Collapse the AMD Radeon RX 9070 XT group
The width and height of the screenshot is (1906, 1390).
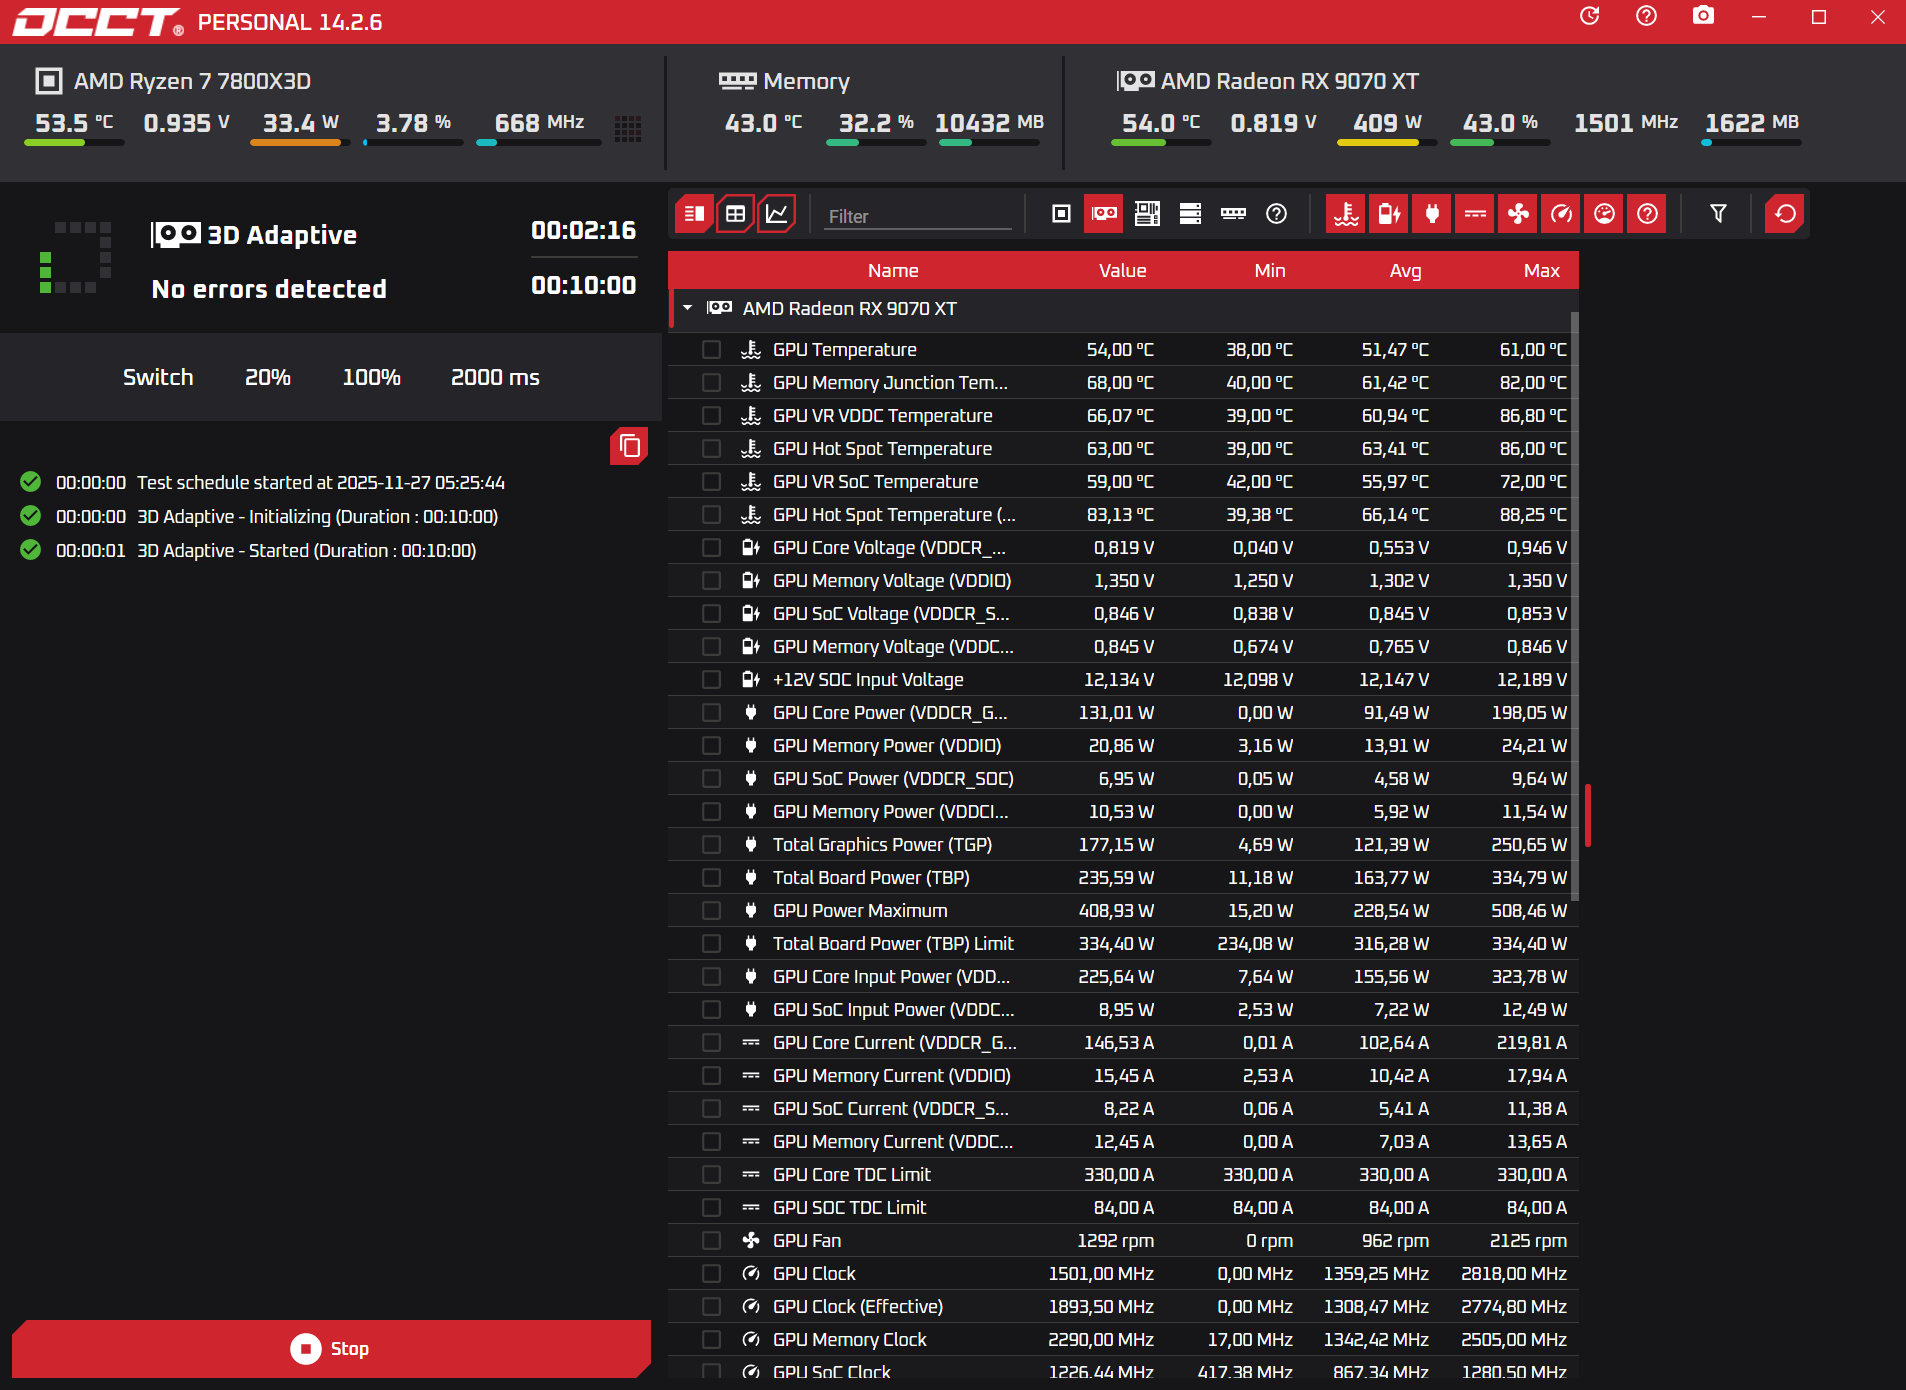[688, 309]
